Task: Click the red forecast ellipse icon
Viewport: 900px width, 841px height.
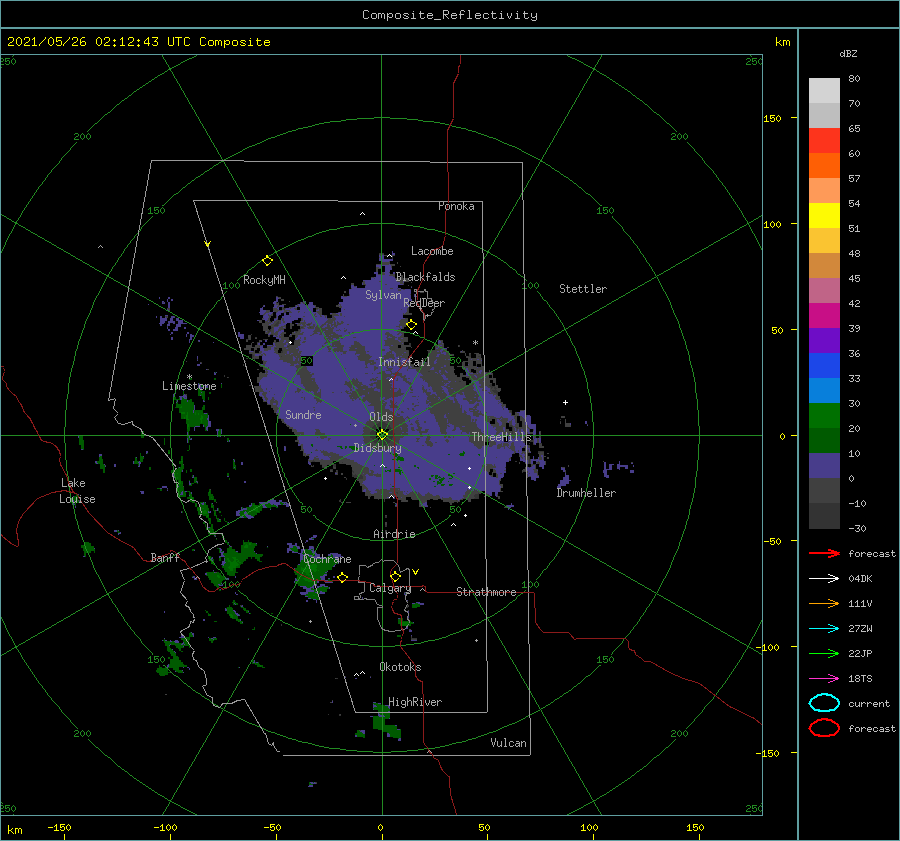Action: click(x=824, y=728)
